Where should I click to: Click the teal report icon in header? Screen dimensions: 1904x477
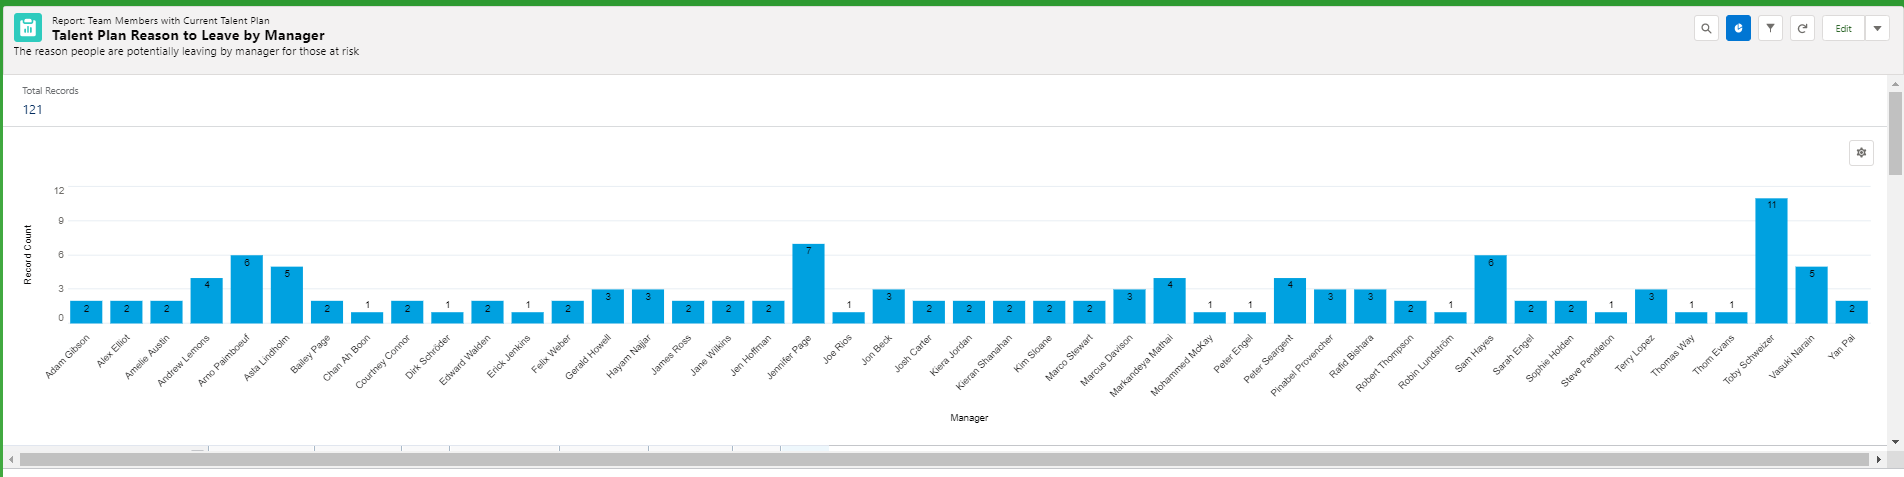(x=28, y=28)
